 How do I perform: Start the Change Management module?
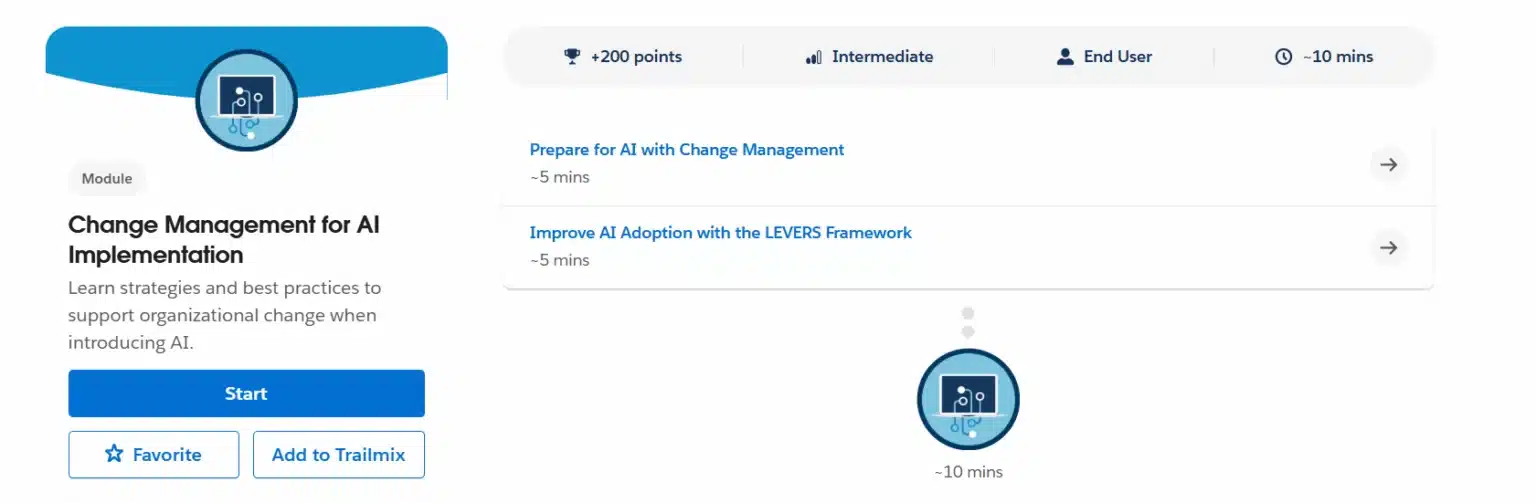[x=246, y=393]
